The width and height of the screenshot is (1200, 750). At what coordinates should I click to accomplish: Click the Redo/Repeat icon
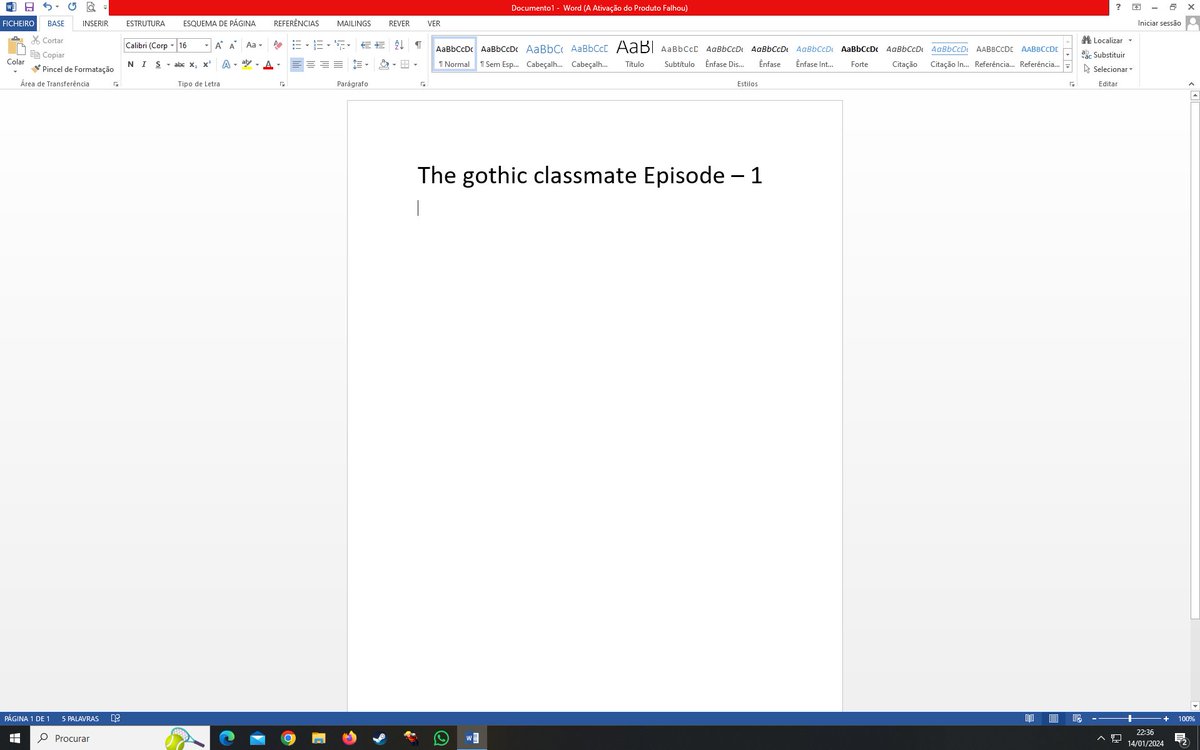[72, 7]
